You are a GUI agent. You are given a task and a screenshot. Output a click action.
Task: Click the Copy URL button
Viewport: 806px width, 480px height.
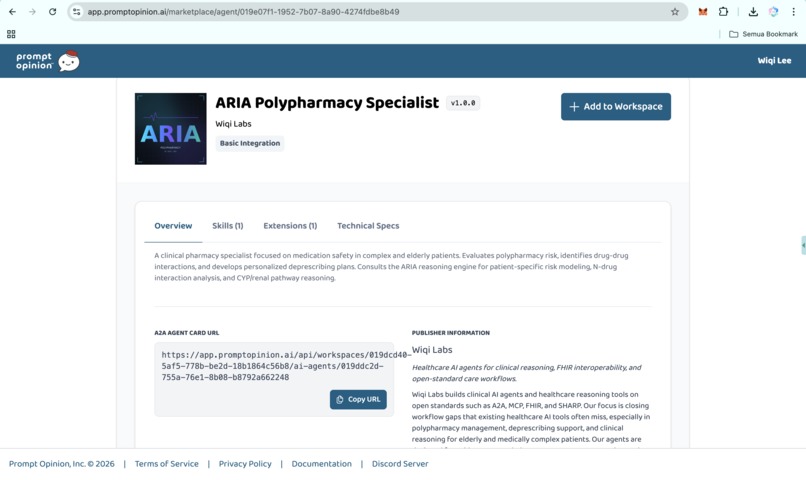click(358, 399)
